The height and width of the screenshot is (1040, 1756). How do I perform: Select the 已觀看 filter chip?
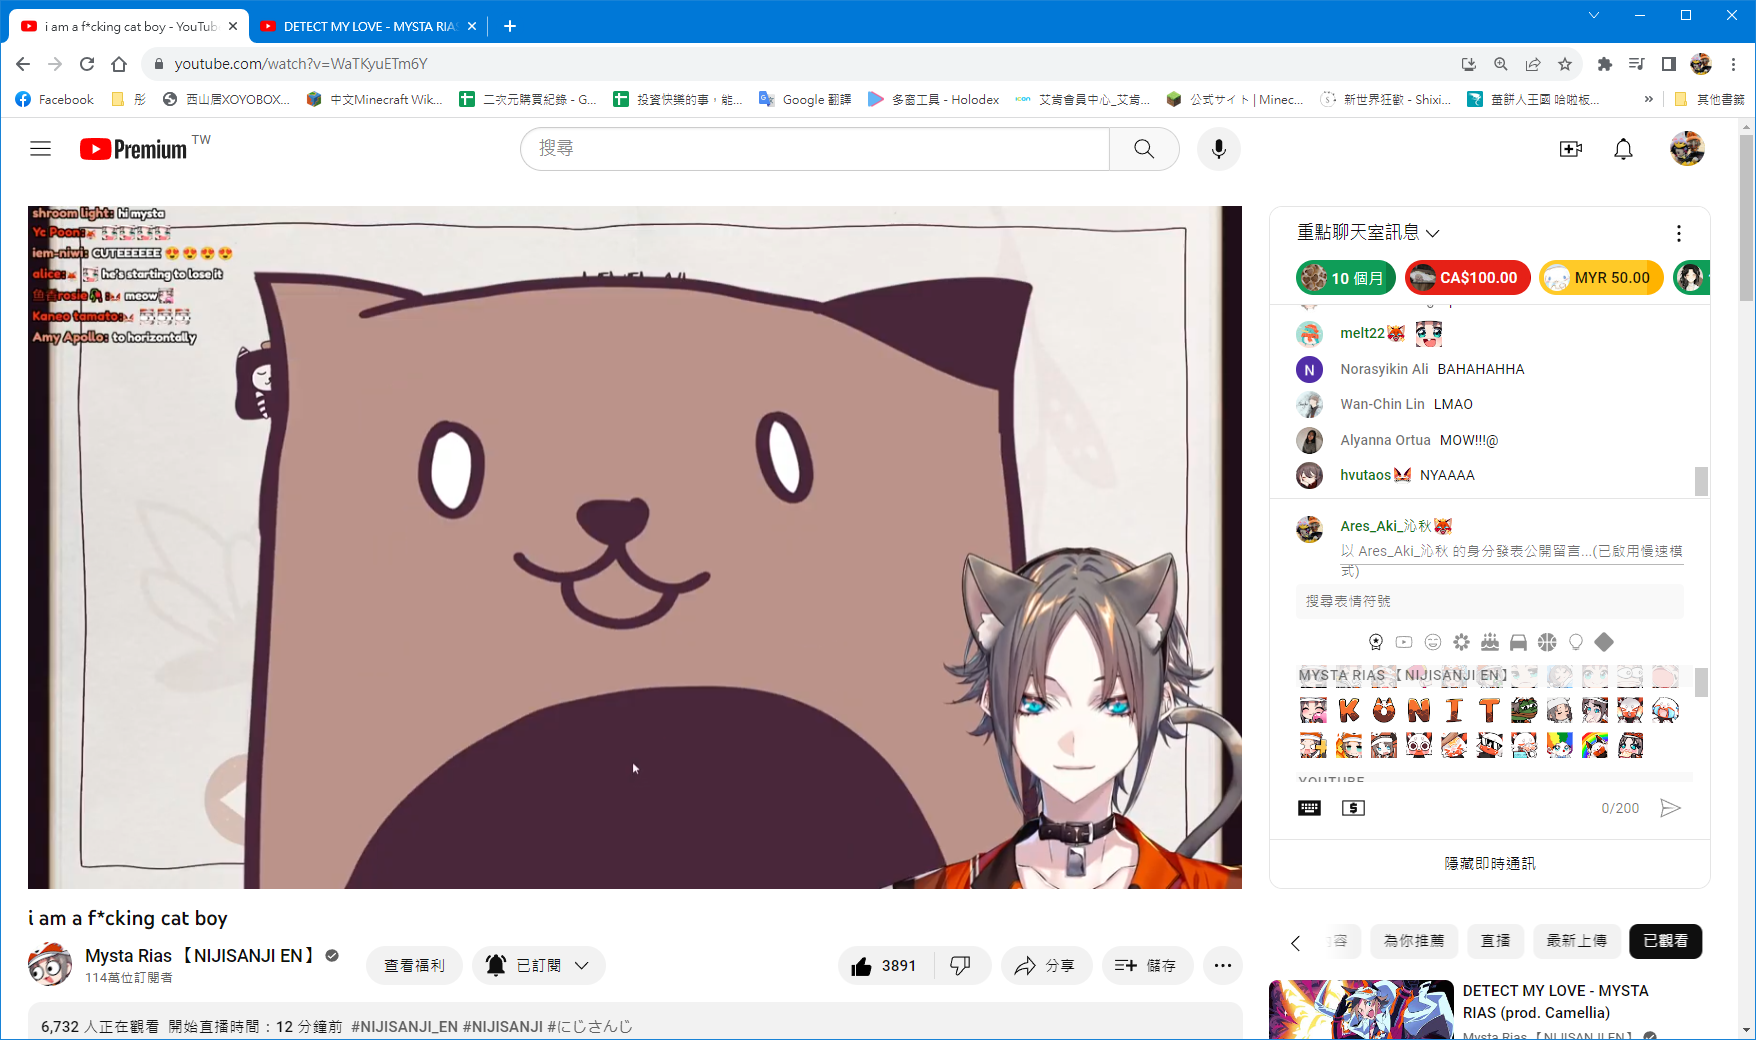pyautogui.click(x=1666, y=941)
